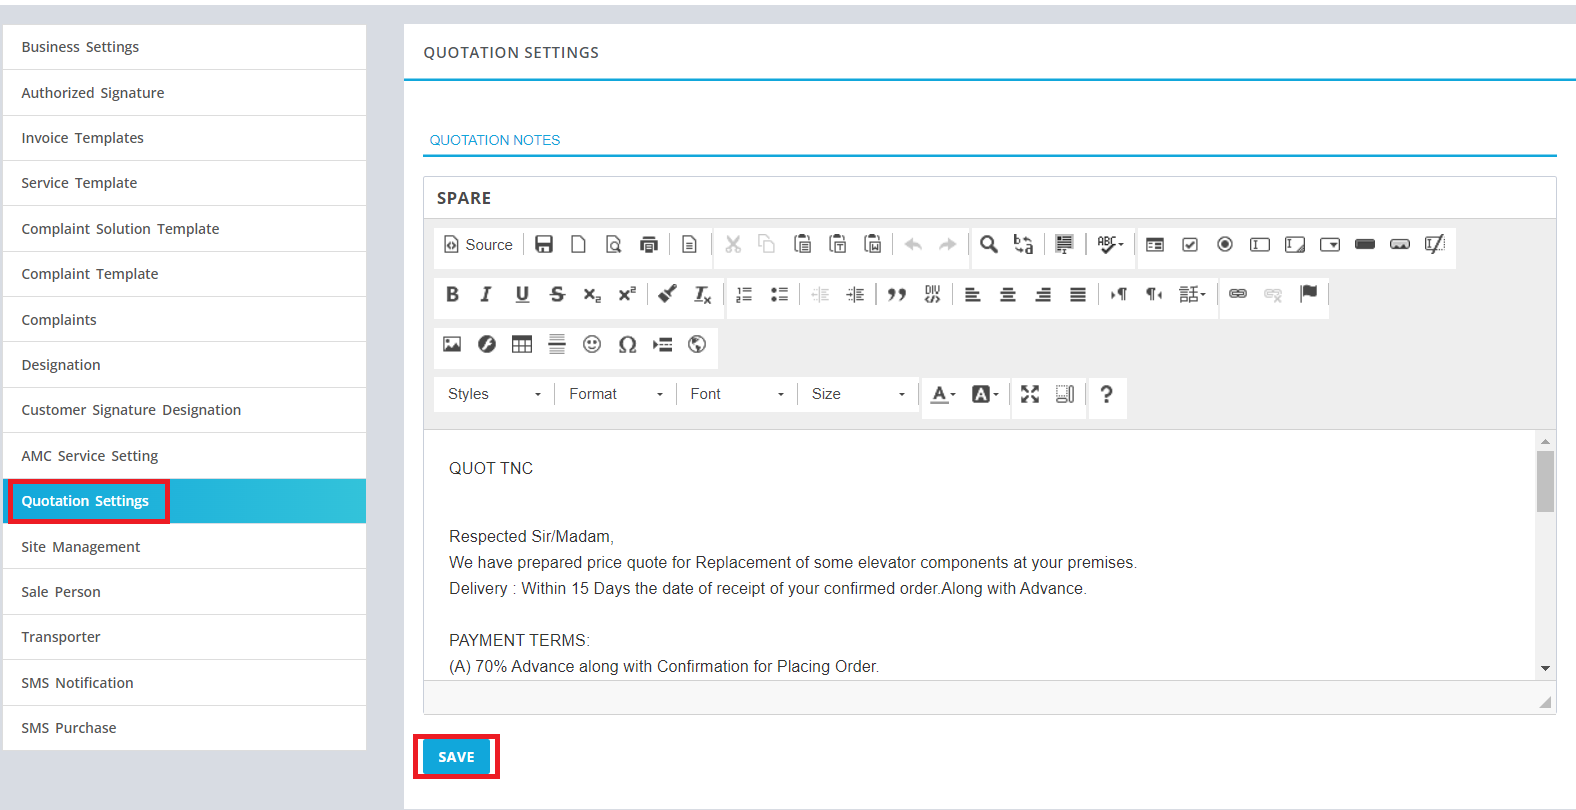The image size is (1576, 810).
Task: Open the Styles dropdown
Action: pos(494,394)
